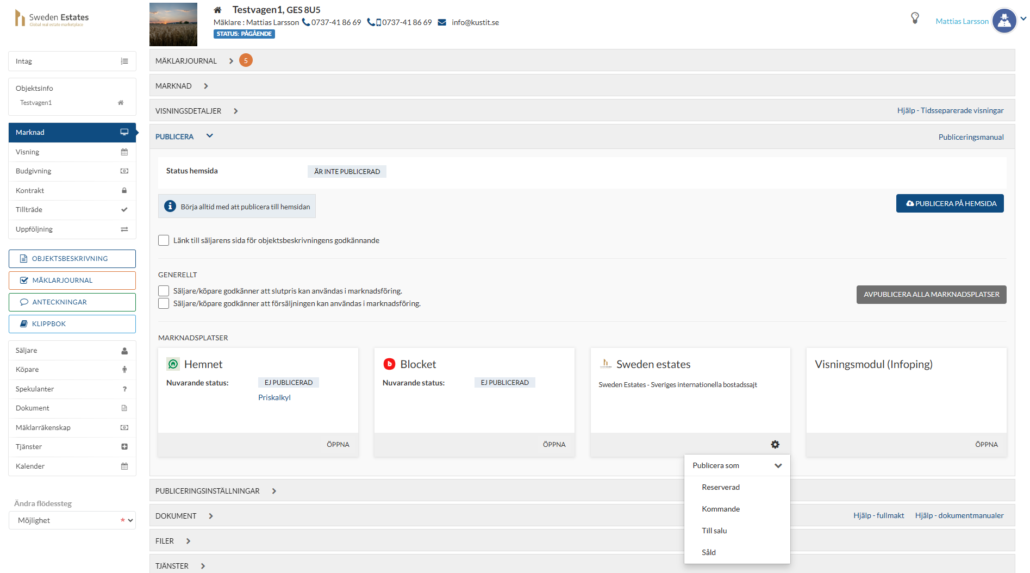Image resolution: width=1030 pixels, height=573 pixels.
Task: Tick the försäljningen marketing consent checkbox
Action: click(164, 303)
